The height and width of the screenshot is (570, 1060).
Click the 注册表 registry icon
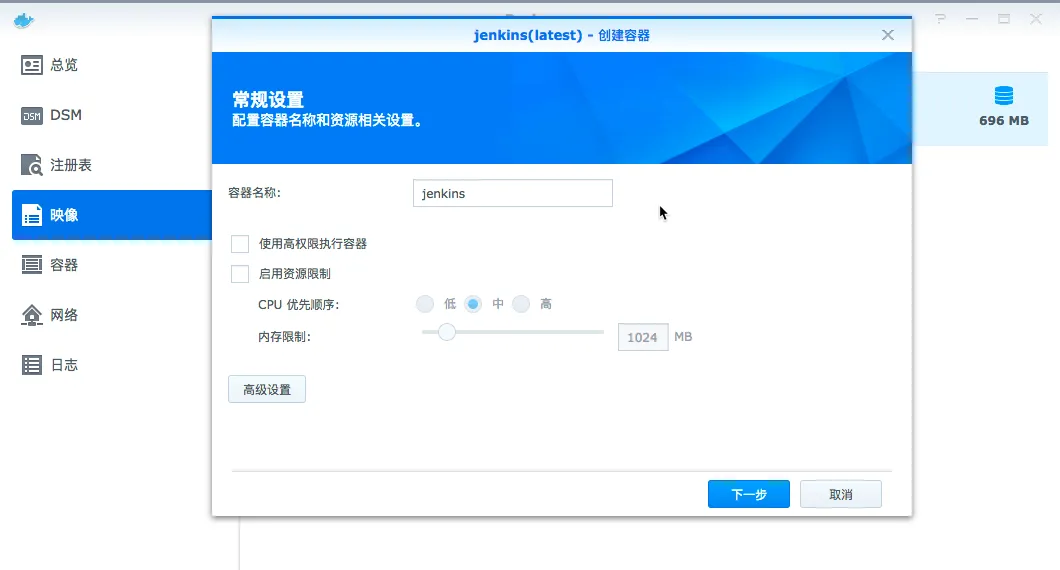32,165
